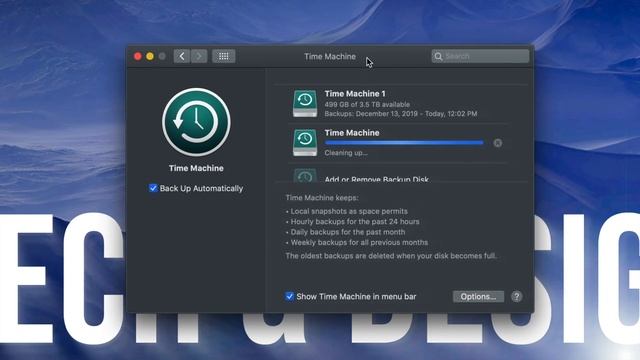Image resolution: width=640 pixels, height=360 pixels.
Task: Click the Add or Remove Backup Disk icon
Action: click(305, 176)
